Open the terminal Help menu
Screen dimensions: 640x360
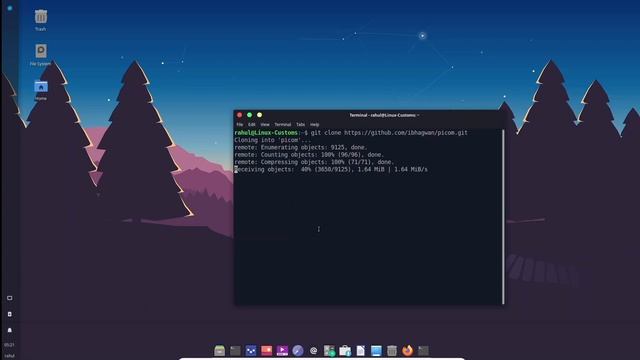pyautogui.click(x=314, y=124)
